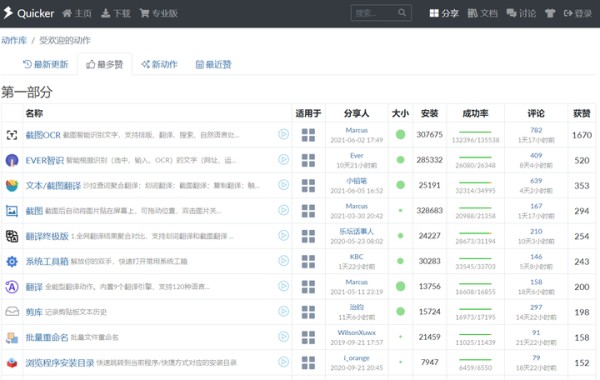600x380 pixels.
Task: Click the 截图 picture icon
Action: pos(12,211)
